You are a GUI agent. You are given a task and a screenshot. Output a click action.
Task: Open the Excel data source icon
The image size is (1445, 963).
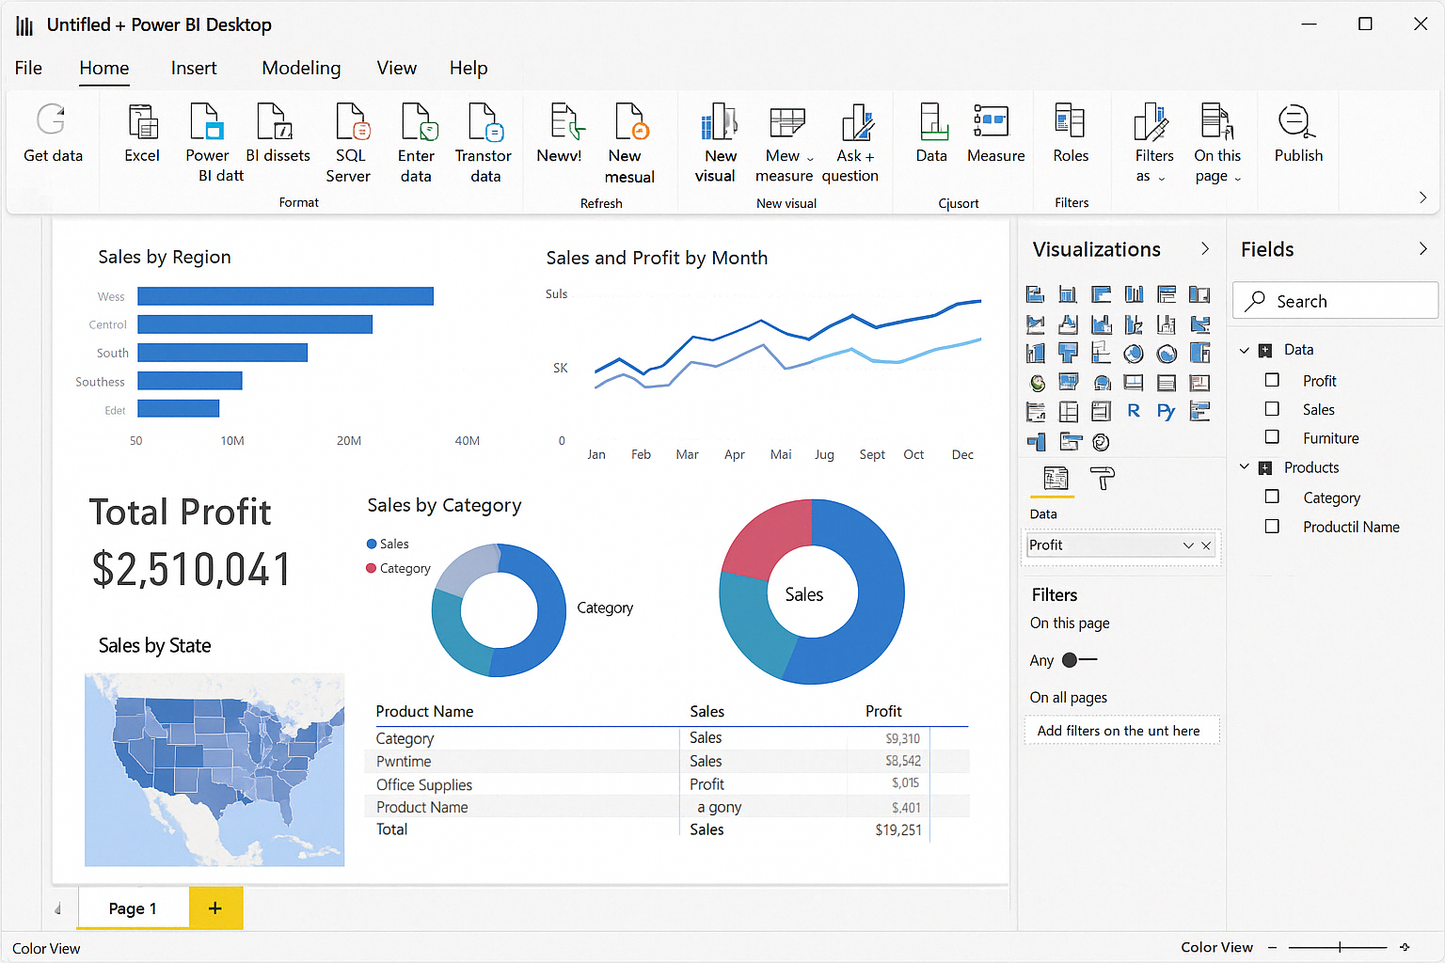coord(142,122)
